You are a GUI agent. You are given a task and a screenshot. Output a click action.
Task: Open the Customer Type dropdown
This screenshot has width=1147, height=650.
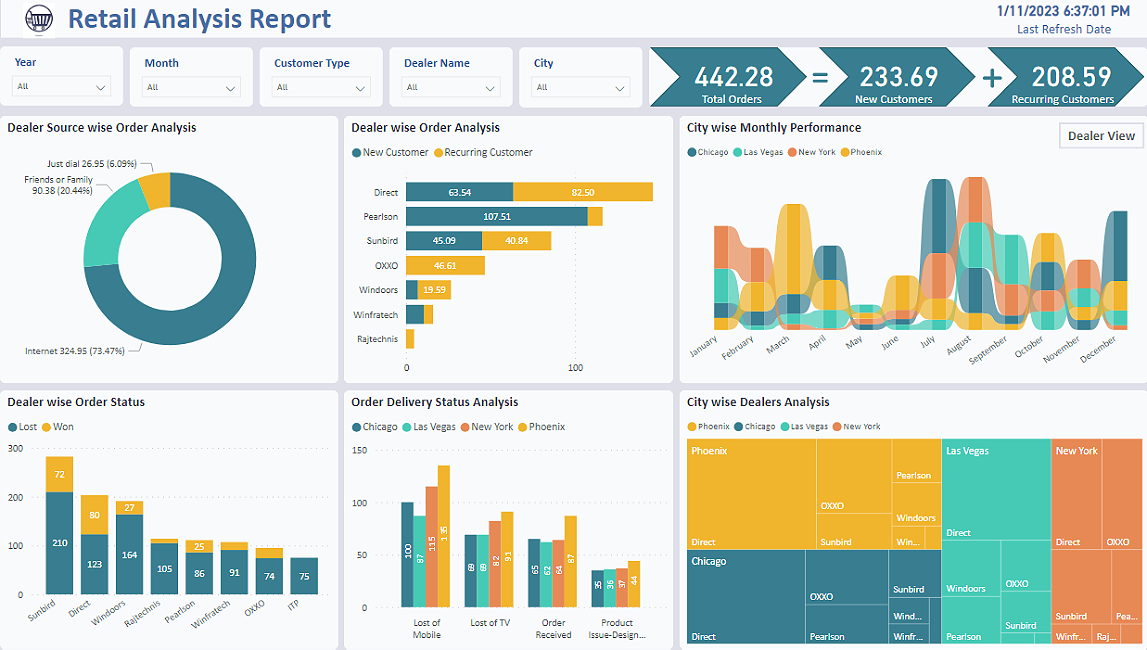(x=321, y=87)
